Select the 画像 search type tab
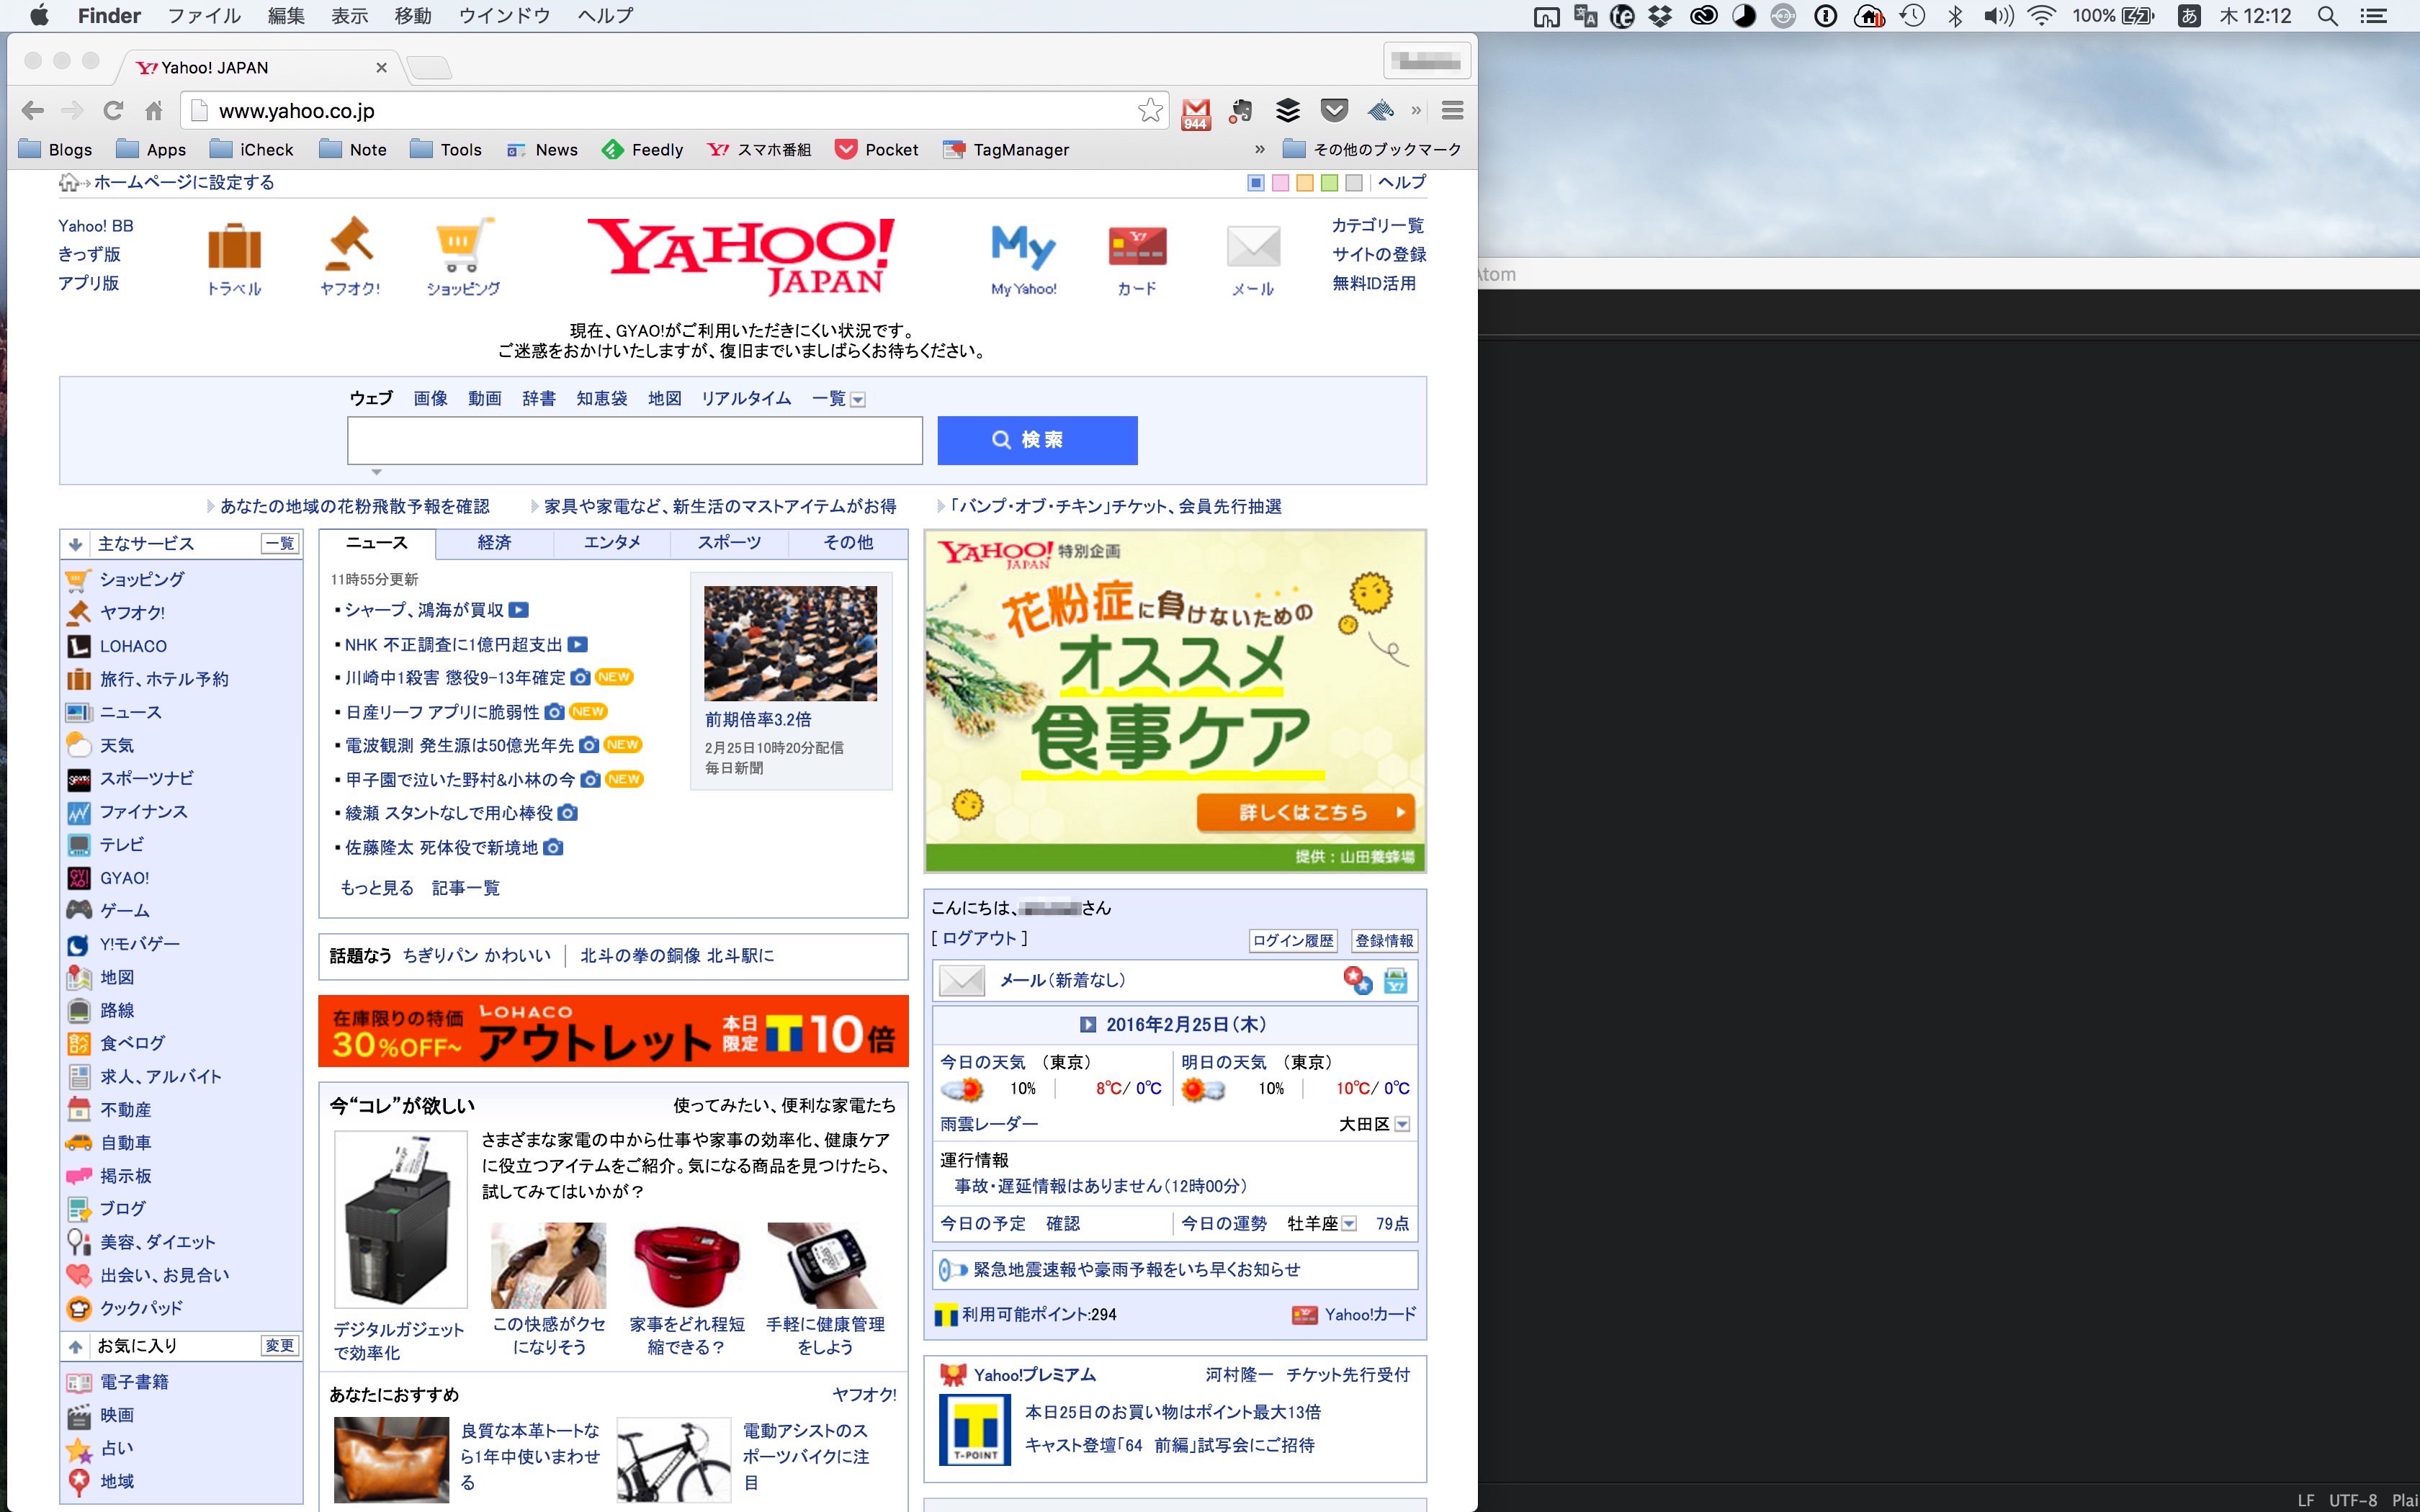This screenshot has width=2420, height=1512. pos(431,398)
